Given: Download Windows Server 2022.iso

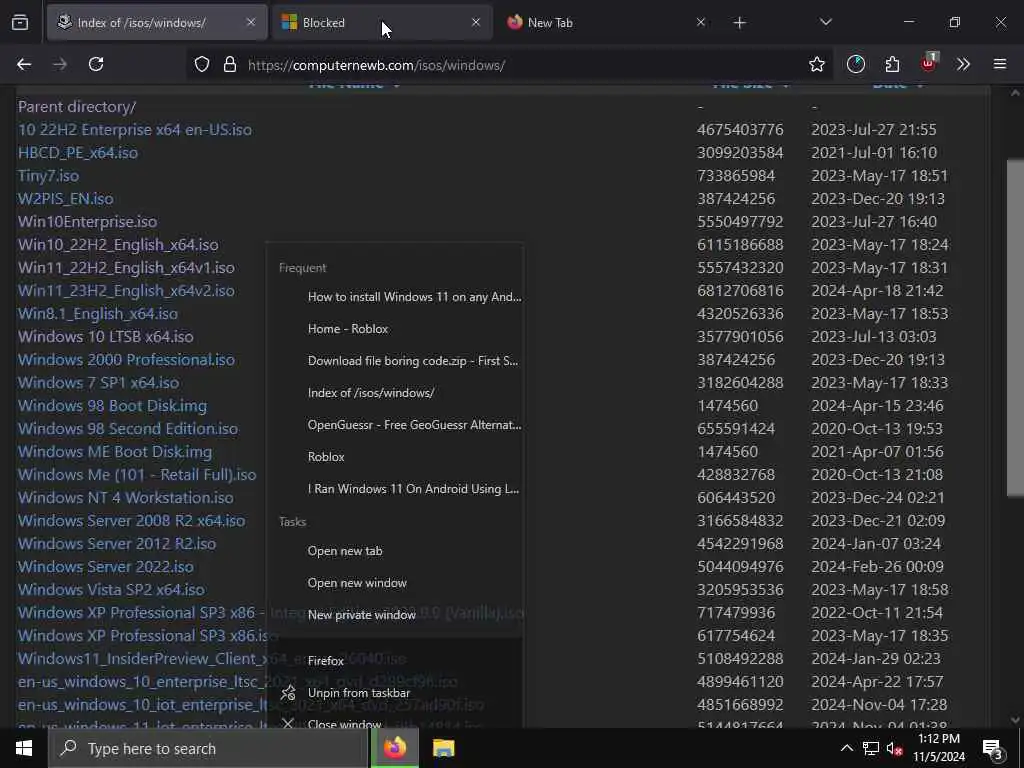Looking at the screenshot, I should click(x=106, y=566).
